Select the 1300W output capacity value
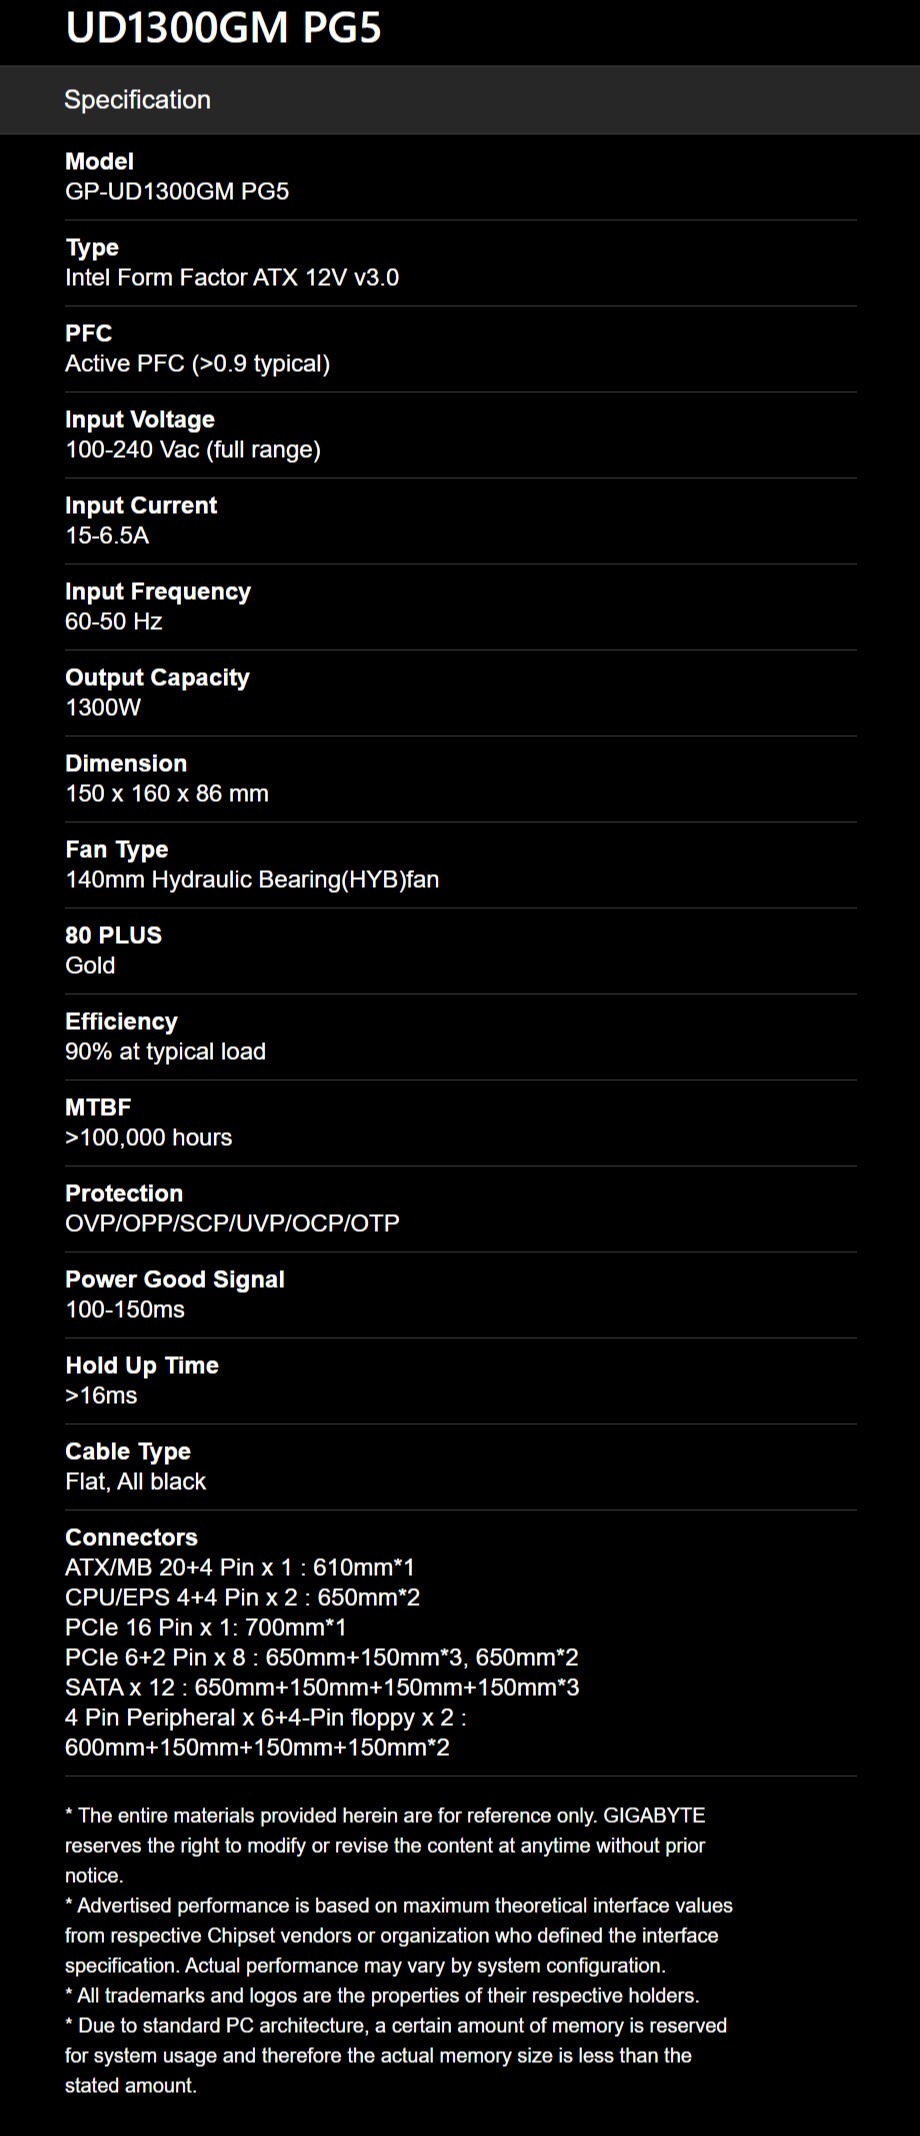This screenshot has width=920, height=2136. coord(103,707)
